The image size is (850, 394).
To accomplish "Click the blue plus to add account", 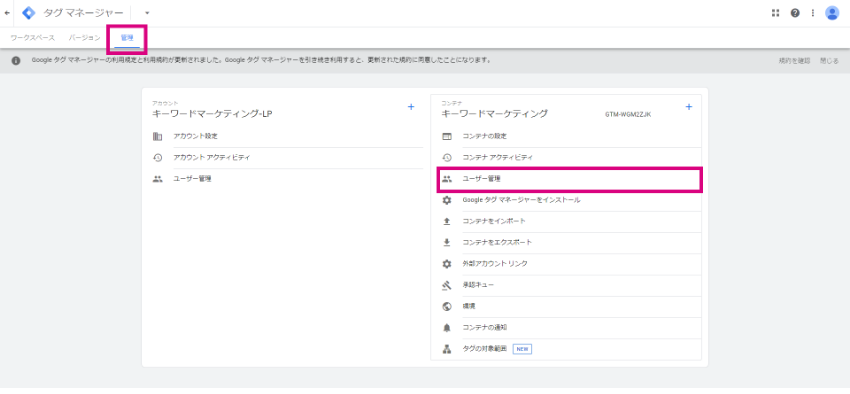I will (x=411, y=107).
